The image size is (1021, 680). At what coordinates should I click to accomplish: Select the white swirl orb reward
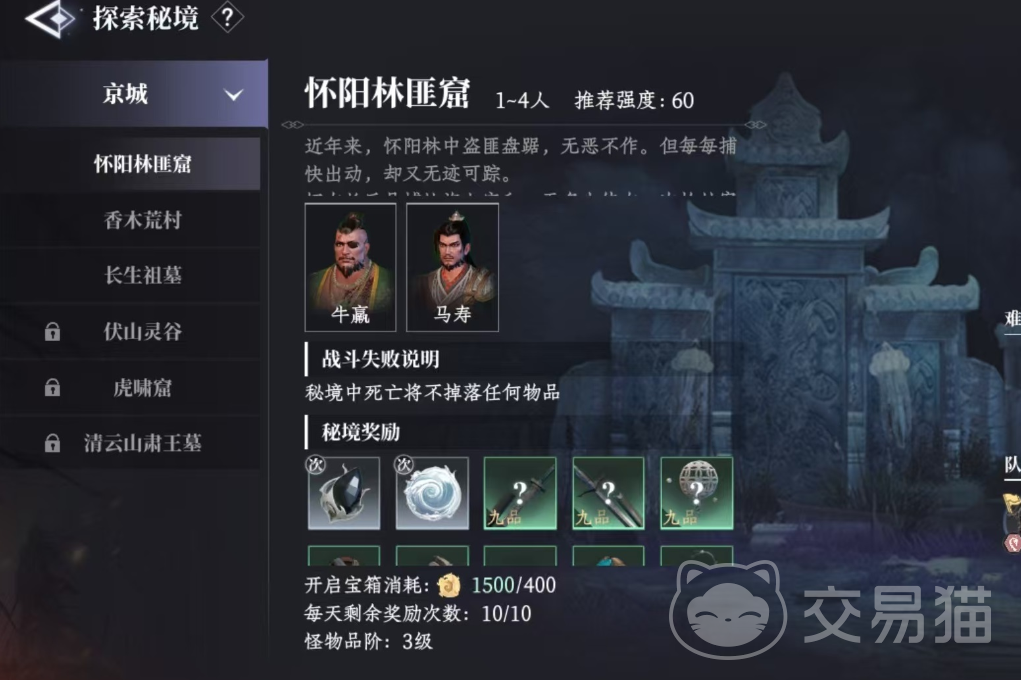432,493
